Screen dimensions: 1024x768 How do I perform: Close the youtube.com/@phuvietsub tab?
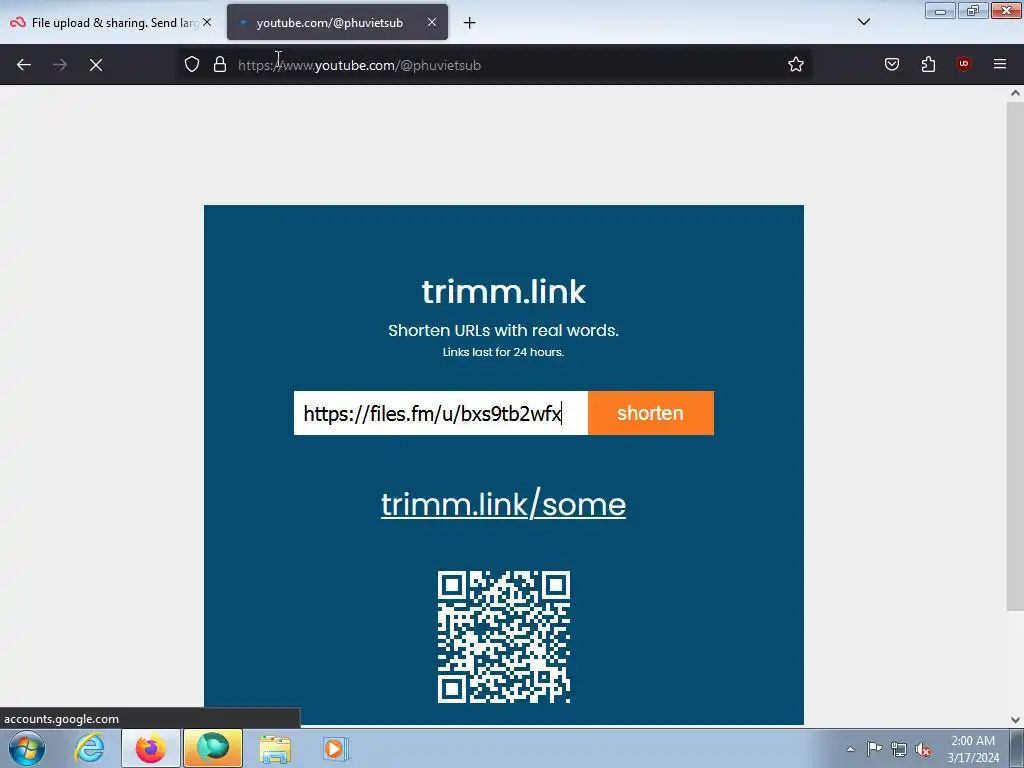(432, 22)
